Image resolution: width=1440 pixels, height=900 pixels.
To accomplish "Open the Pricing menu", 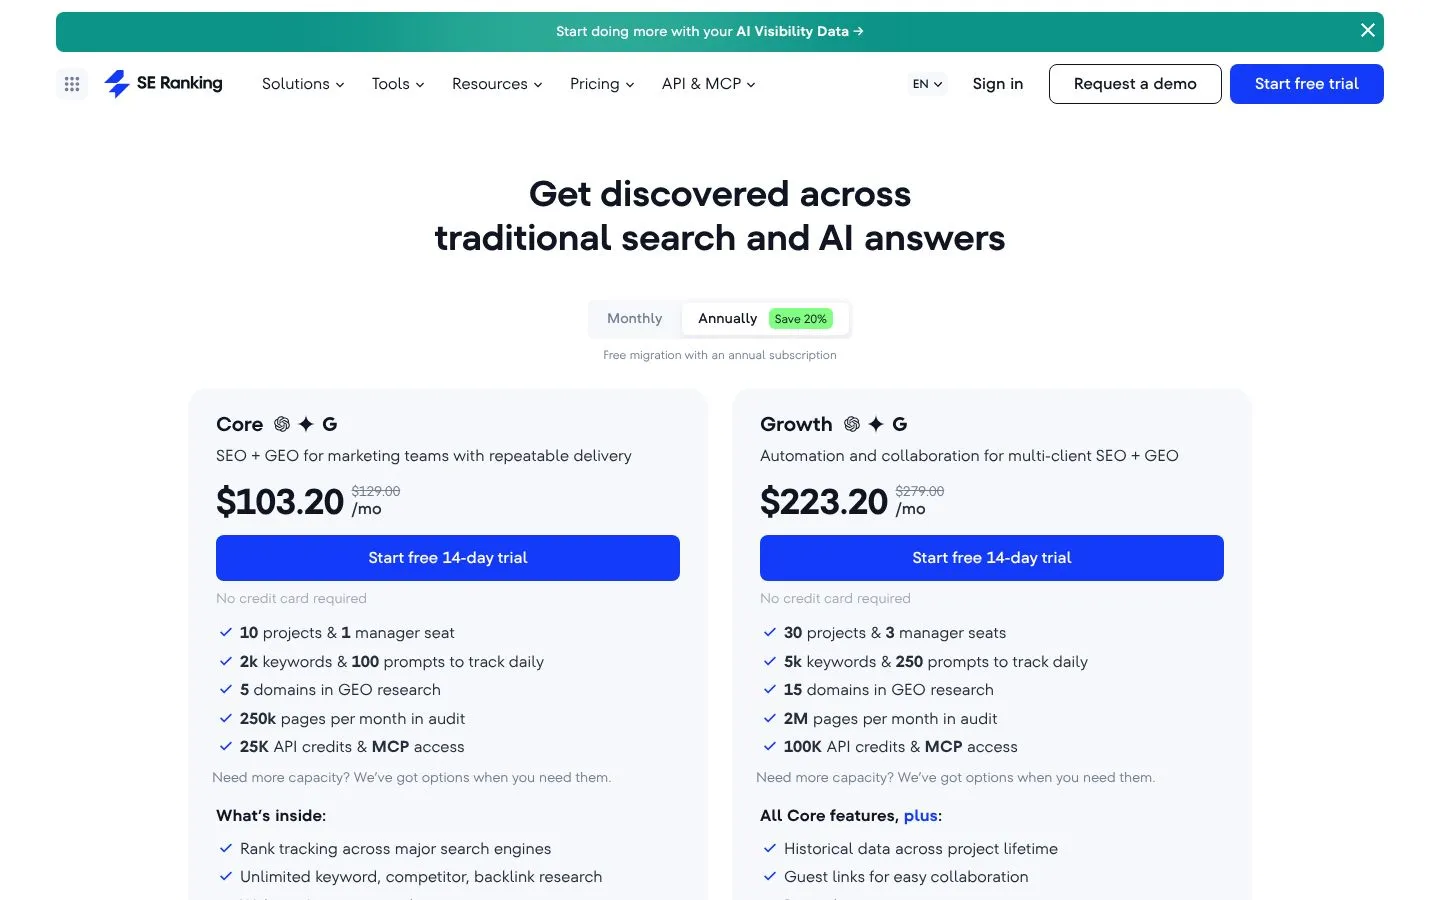I will [x=602, y=84].
